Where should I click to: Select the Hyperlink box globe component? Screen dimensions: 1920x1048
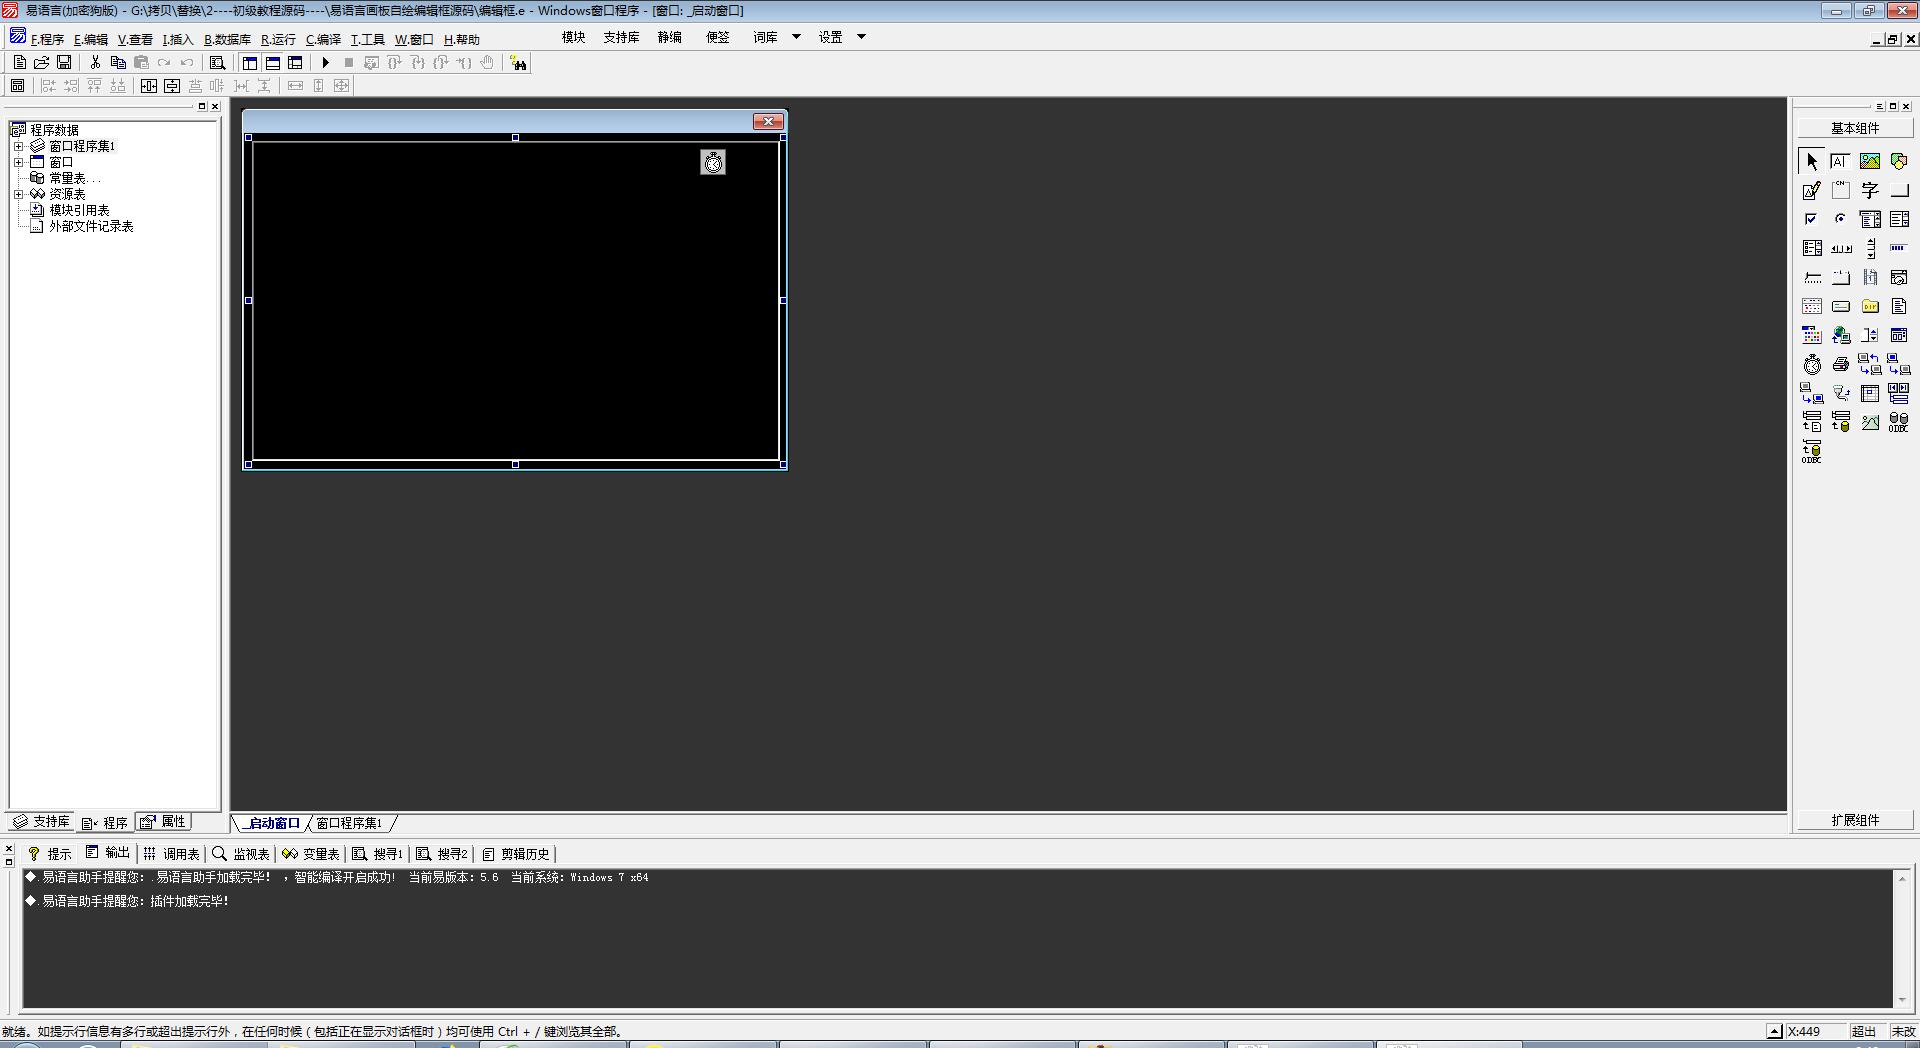pyautogui.click(x=1841, y=335)
